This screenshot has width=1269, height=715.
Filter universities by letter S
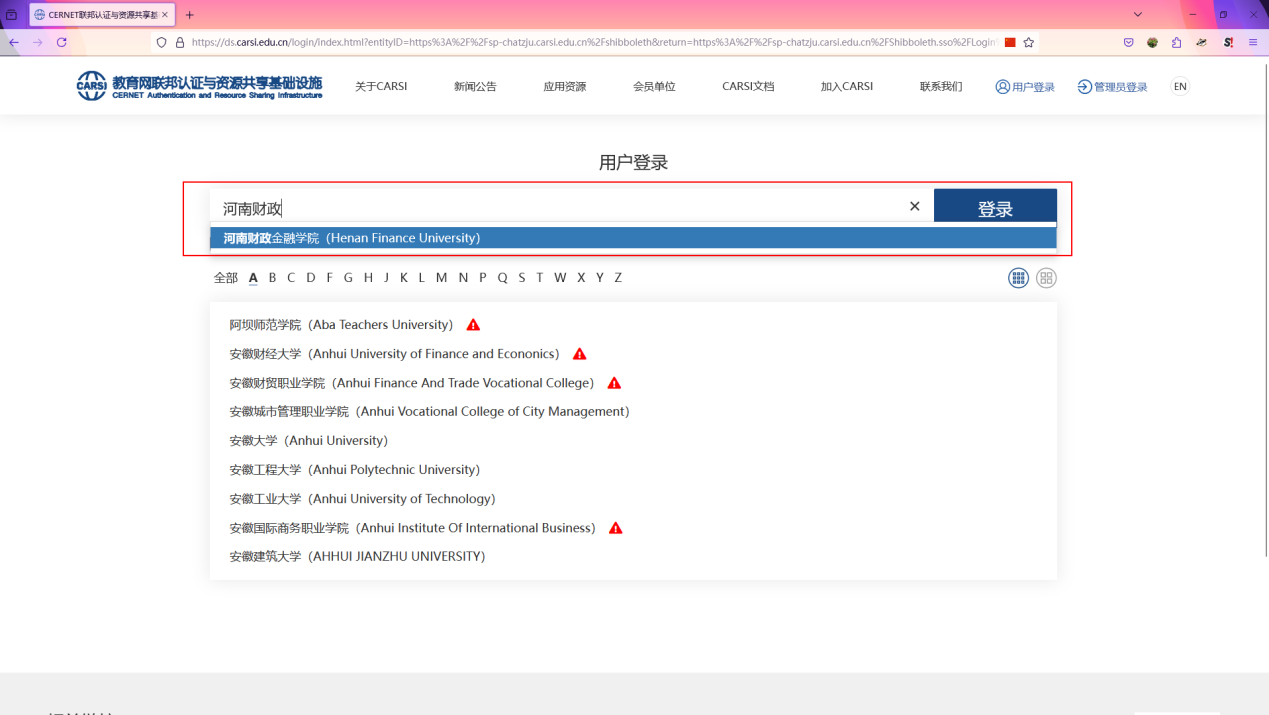521,278
